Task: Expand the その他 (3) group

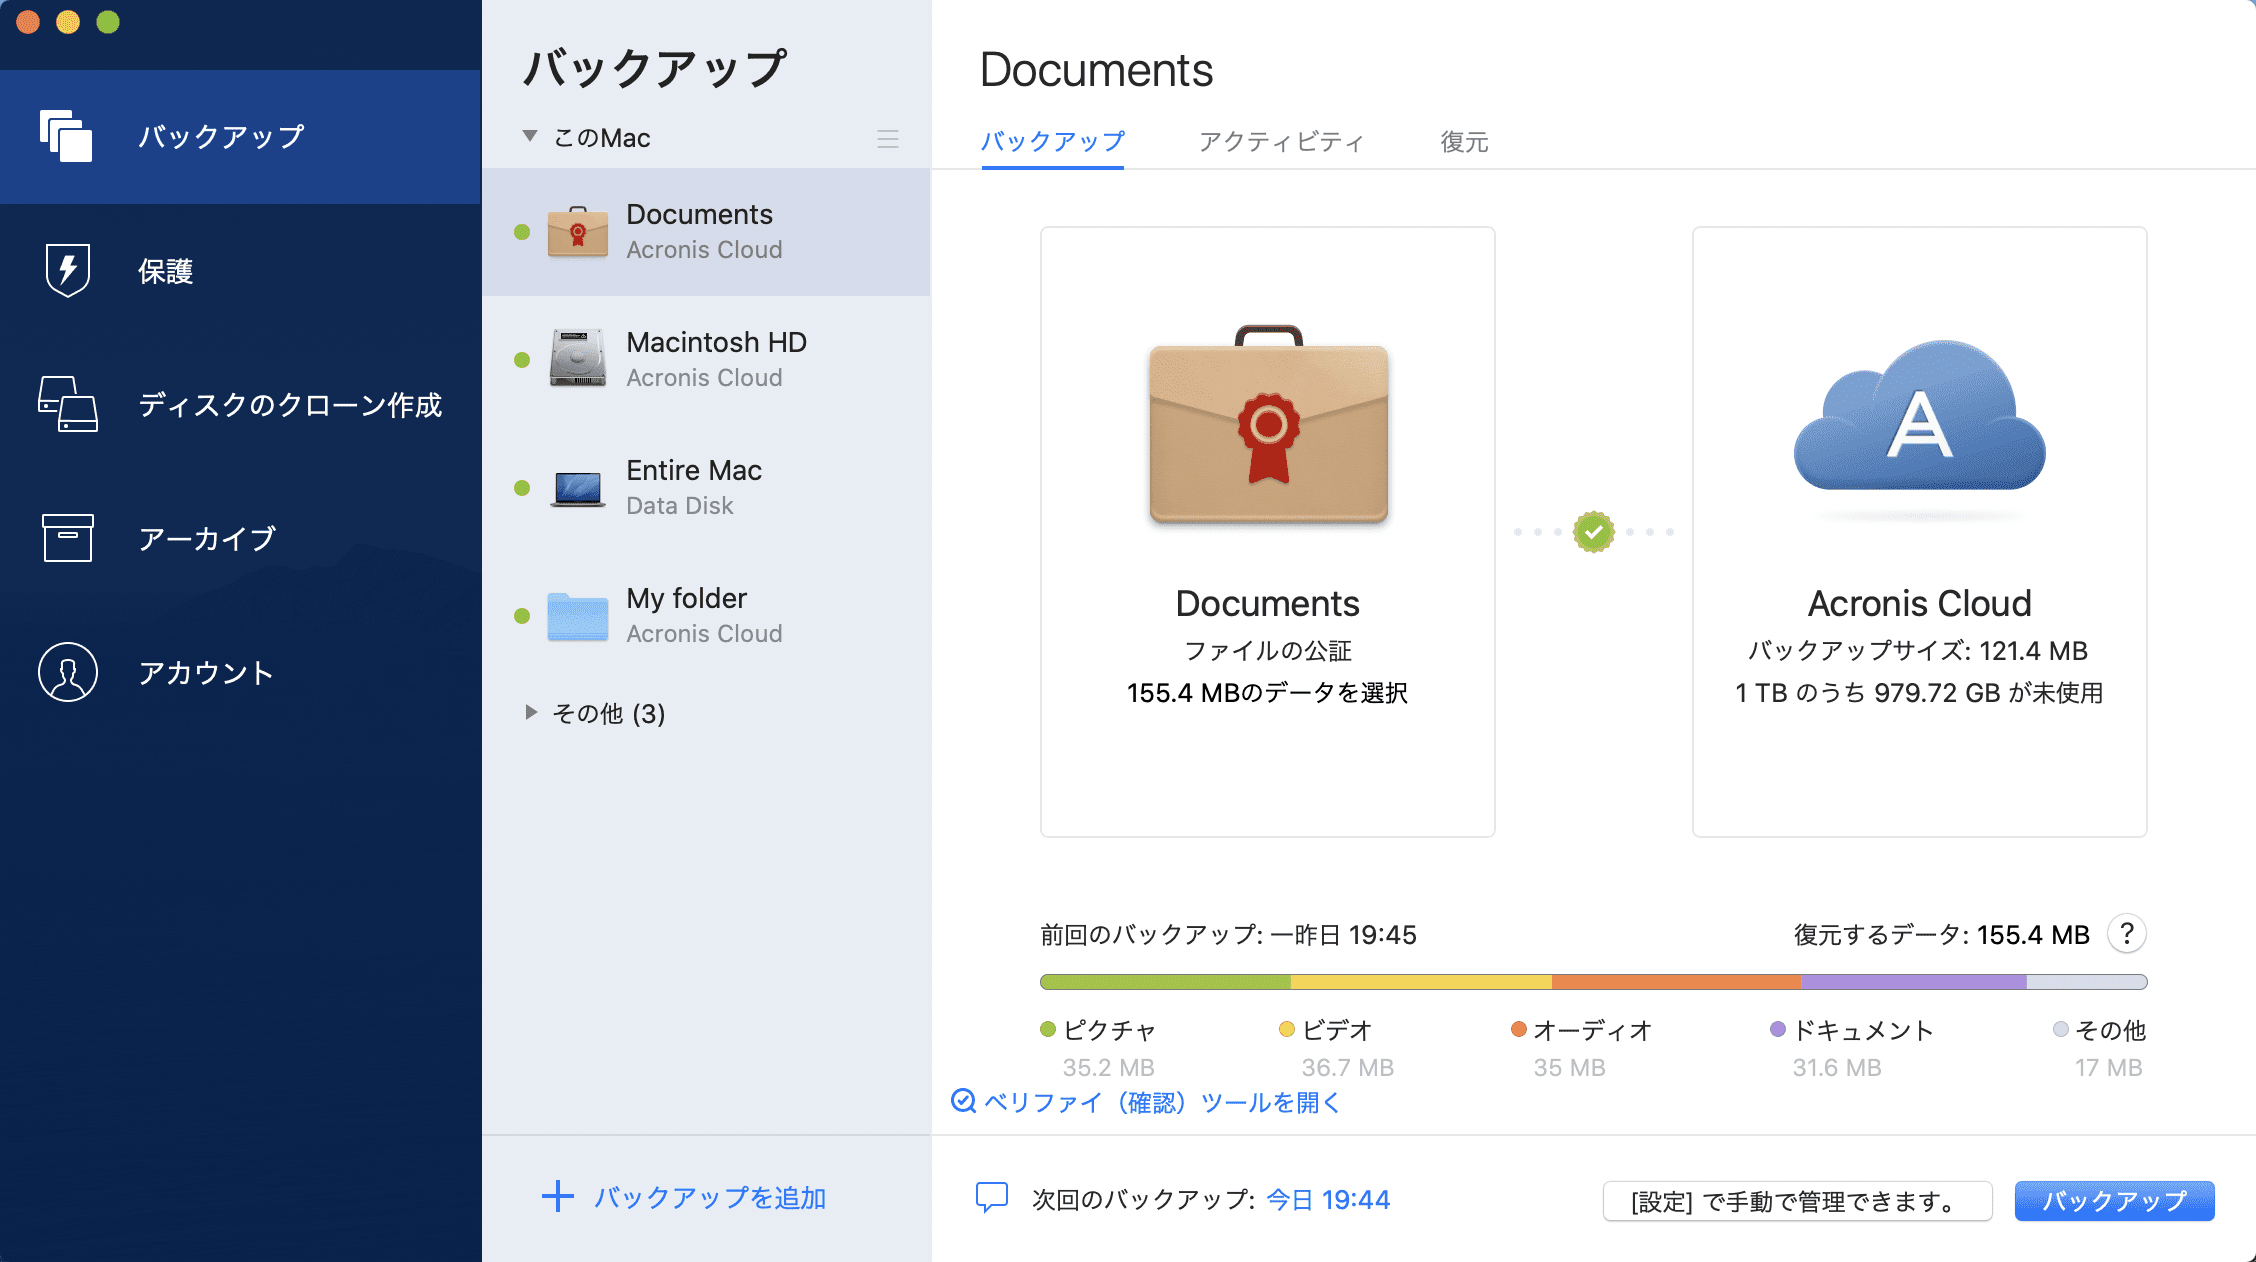Action: [x=531, y=712]
